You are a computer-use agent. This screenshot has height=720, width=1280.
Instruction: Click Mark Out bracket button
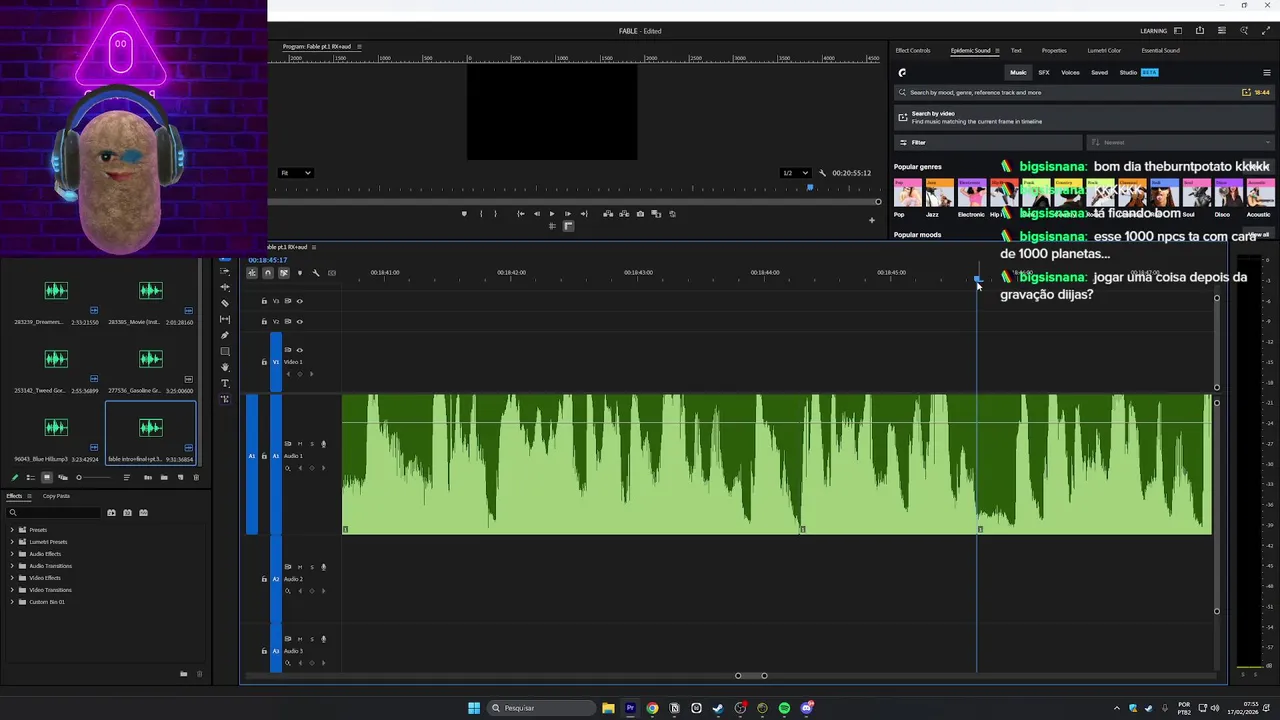(495, 213)
